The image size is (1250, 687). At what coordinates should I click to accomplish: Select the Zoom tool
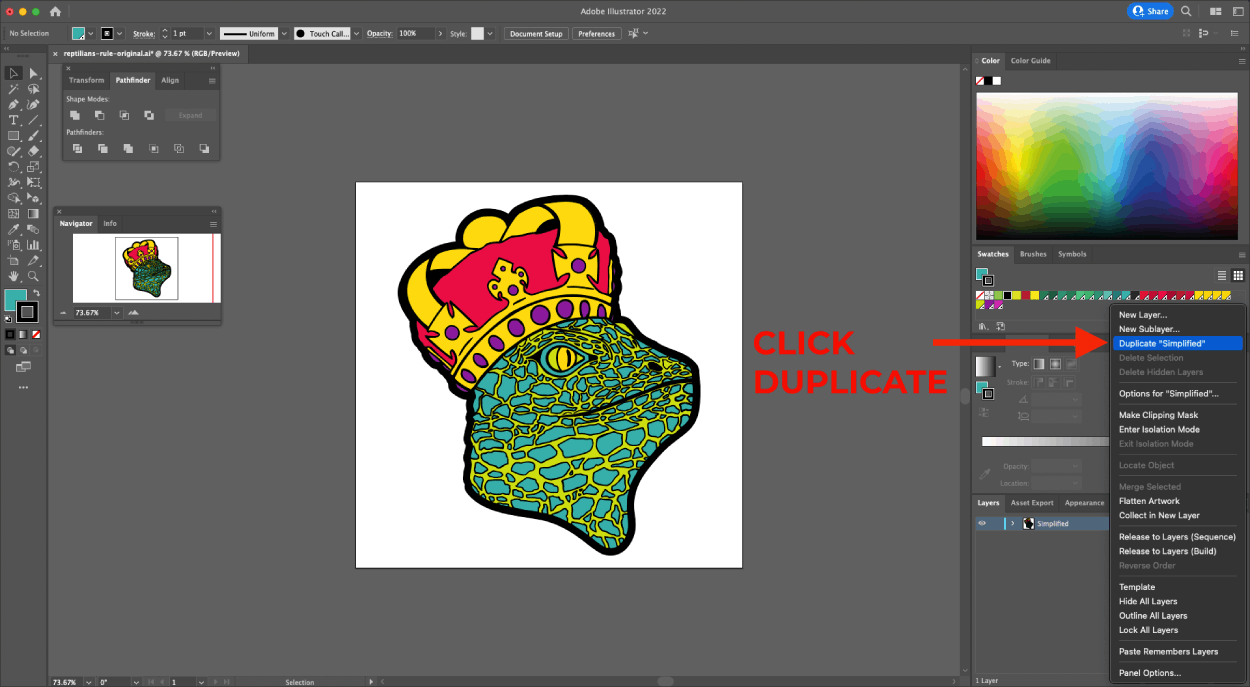pyautogui.click(x=33, y=276)
